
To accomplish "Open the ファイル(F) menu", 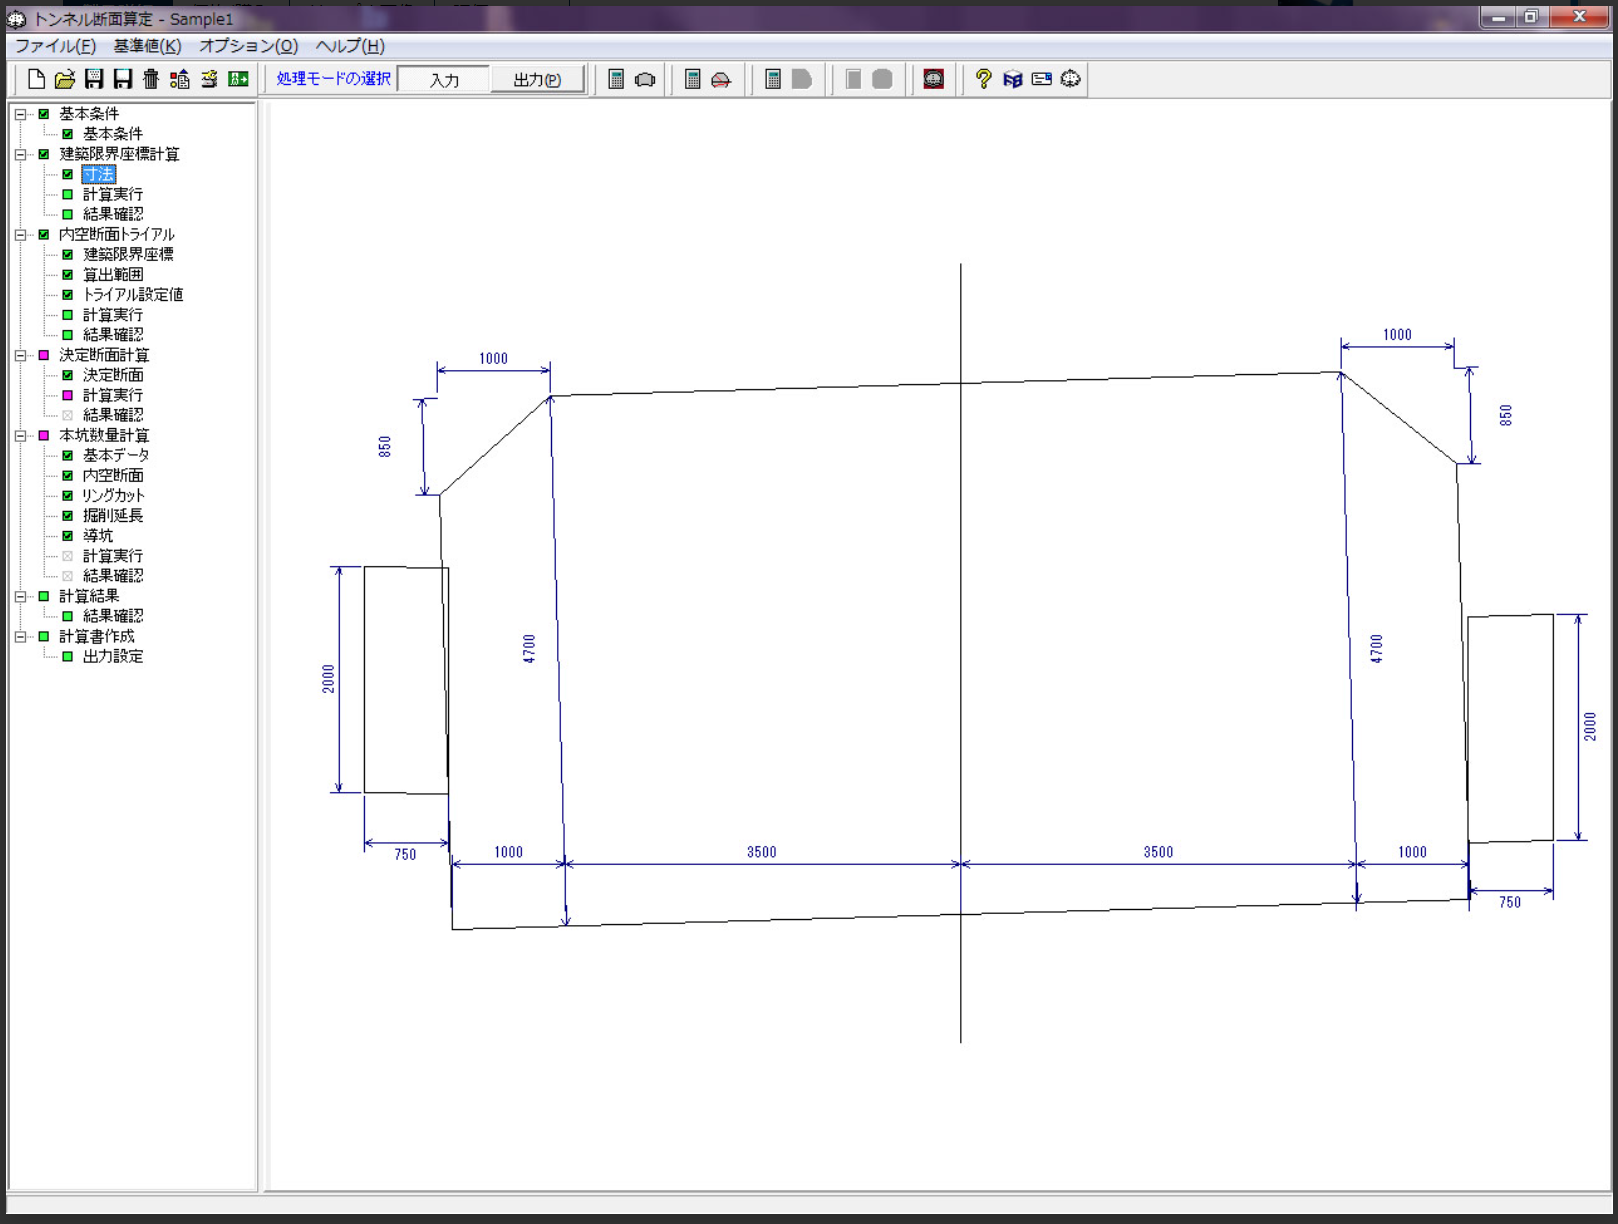I will (x=55, y=46).
